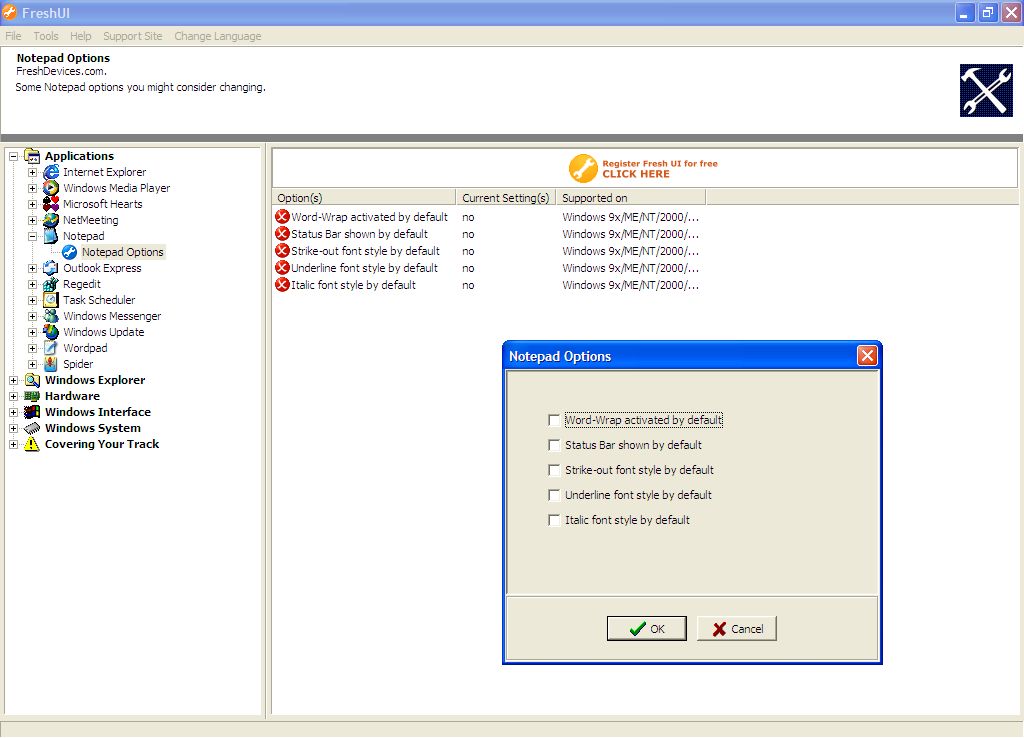Viewport: 1024px width, 738px height.
Task: Open the Help menu
Action: (x=80, y=36)
